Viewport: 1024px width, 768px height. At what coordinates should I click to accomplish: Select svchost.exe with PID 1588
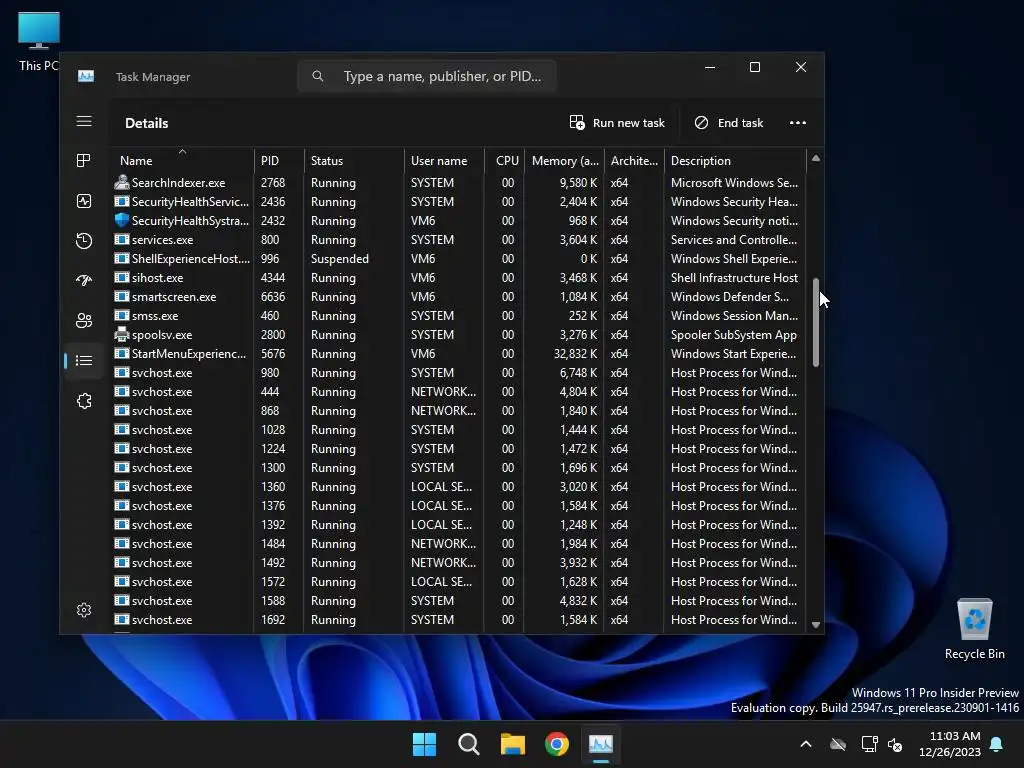459,601
